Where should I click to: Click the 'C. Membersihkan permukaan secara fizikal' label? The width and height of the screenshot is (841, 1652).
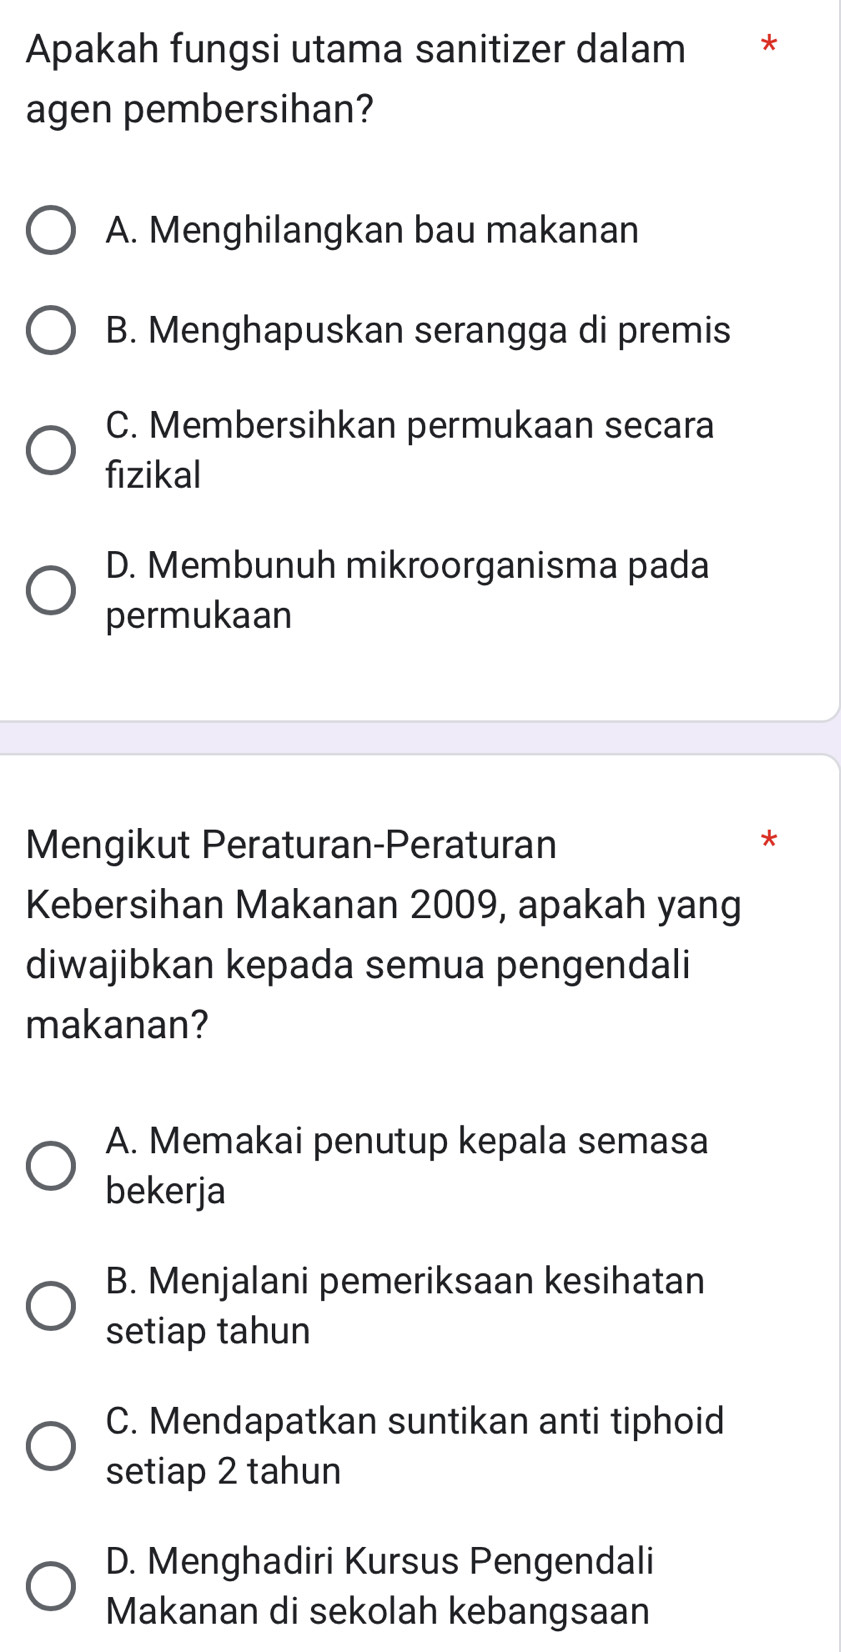[409, 449]
